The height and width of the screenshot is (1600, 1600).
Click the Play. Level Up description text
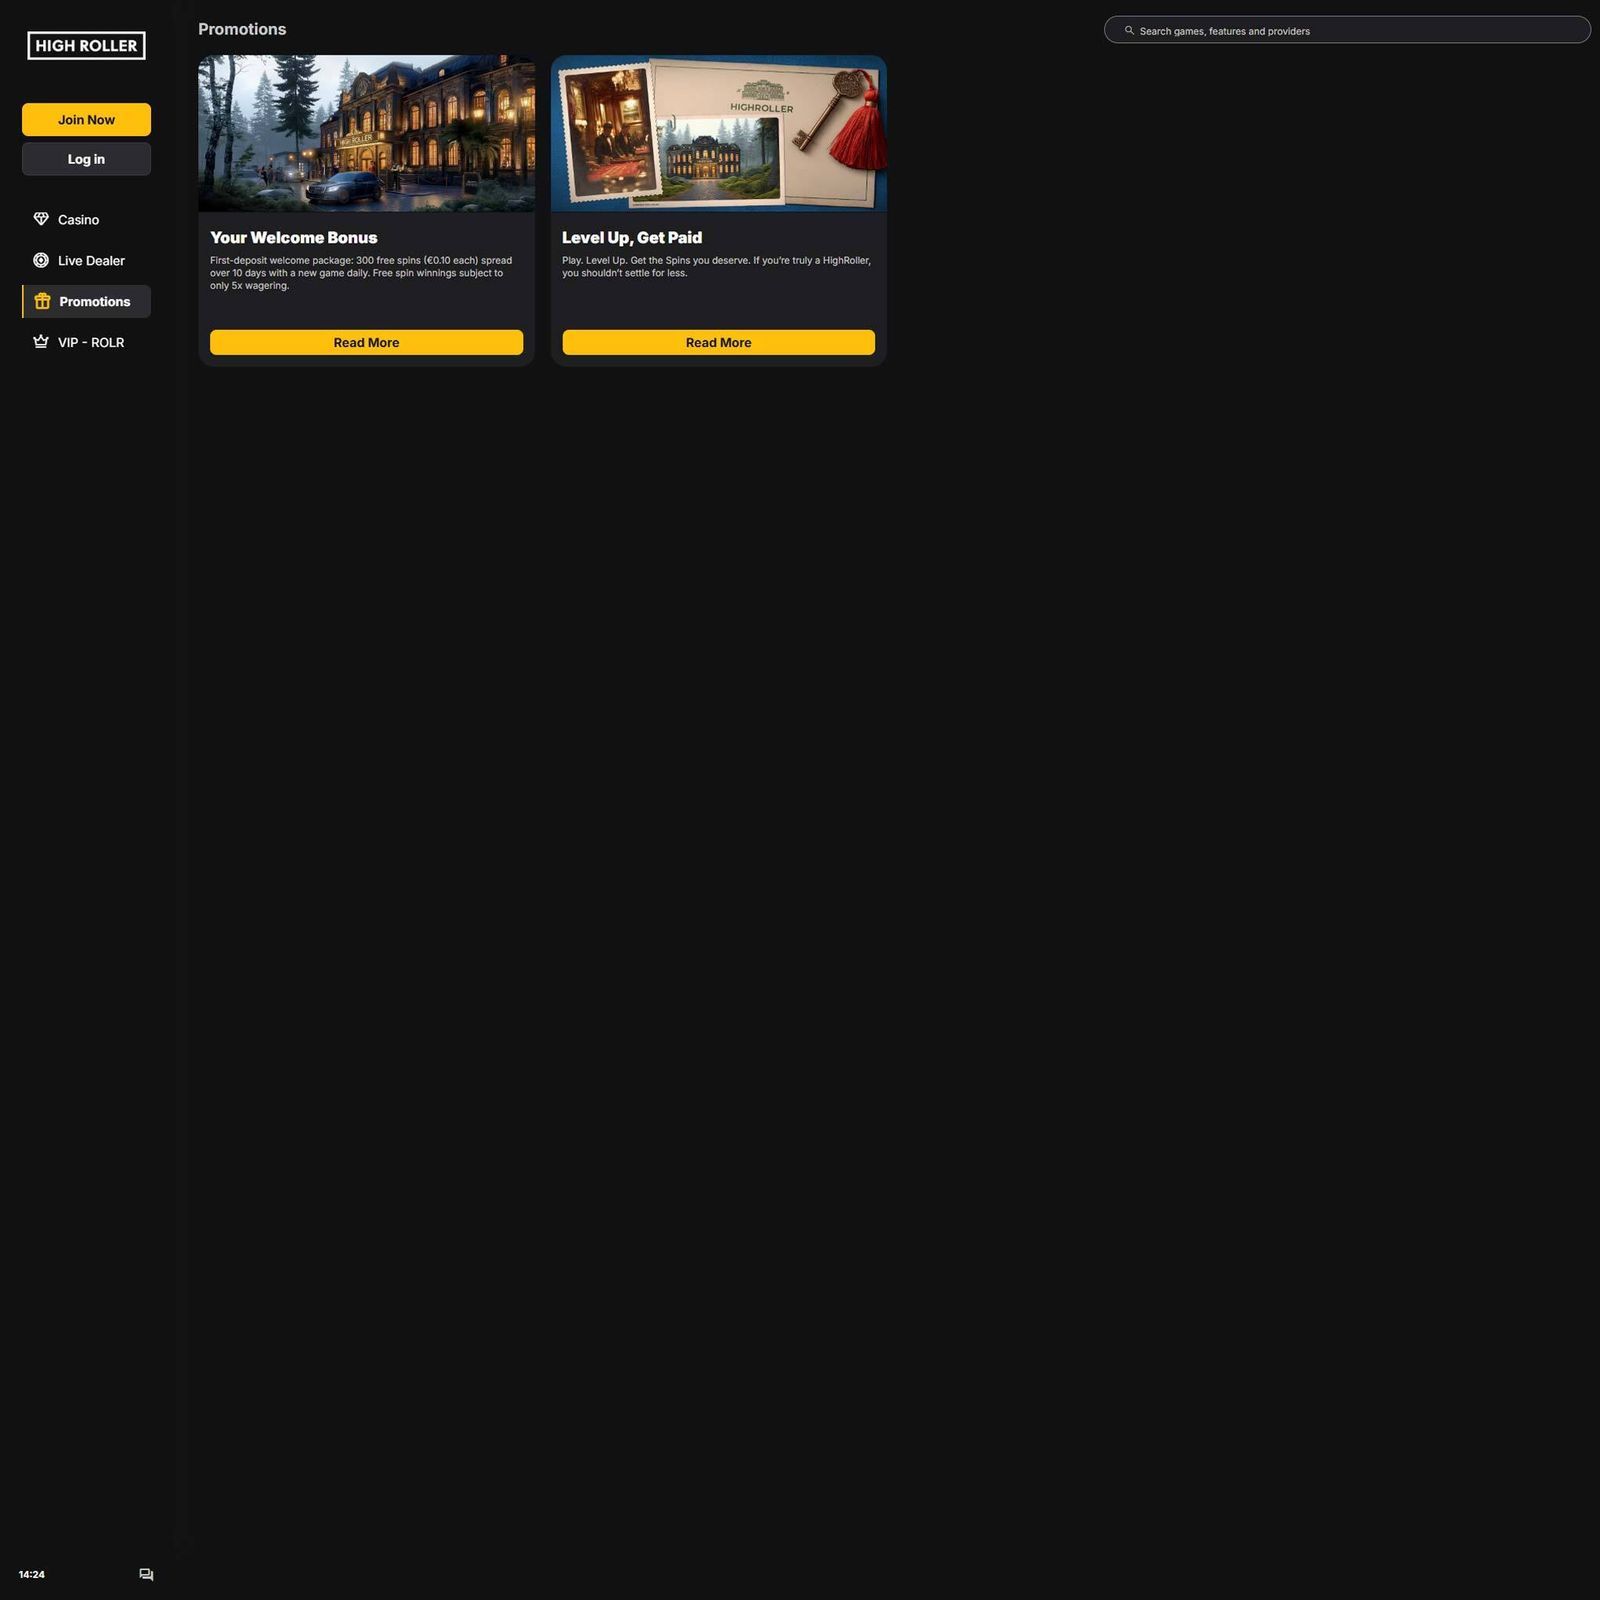(716, 266)
